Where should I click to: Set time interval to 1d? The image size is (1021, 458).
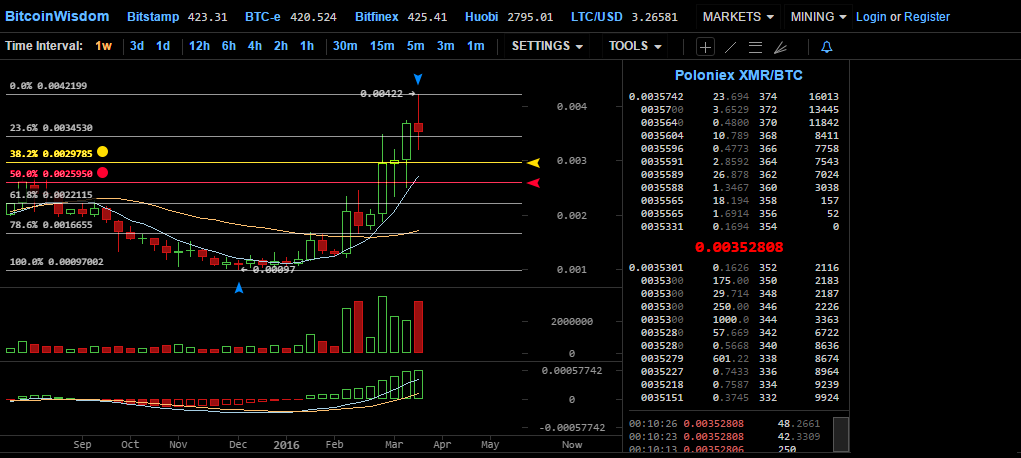click(x=163, y=46)
